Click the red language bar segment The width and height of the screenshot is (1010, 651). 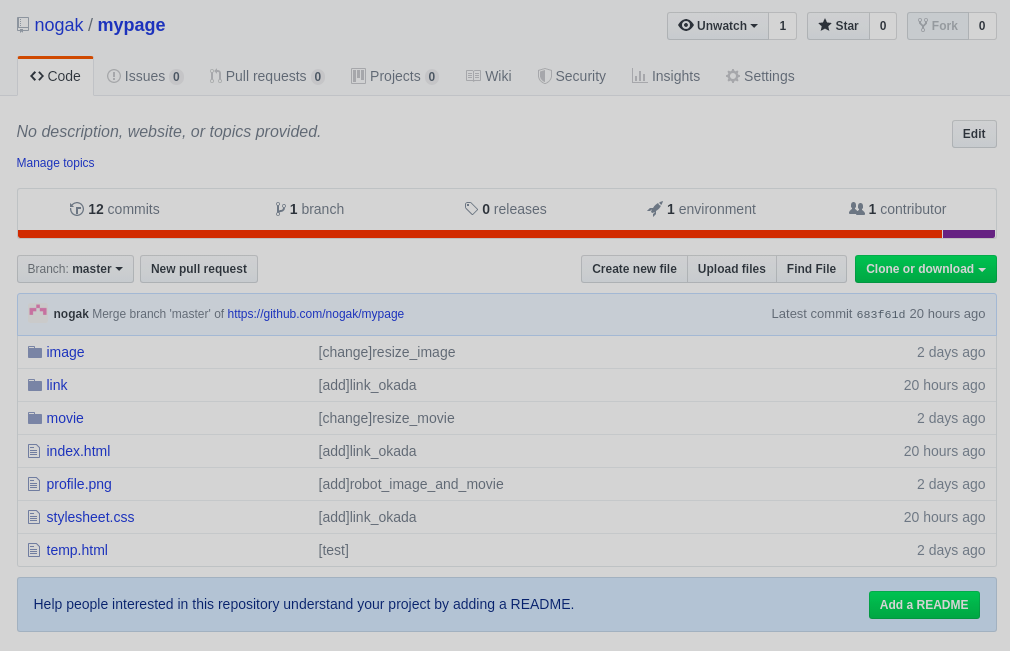point(480,234)
